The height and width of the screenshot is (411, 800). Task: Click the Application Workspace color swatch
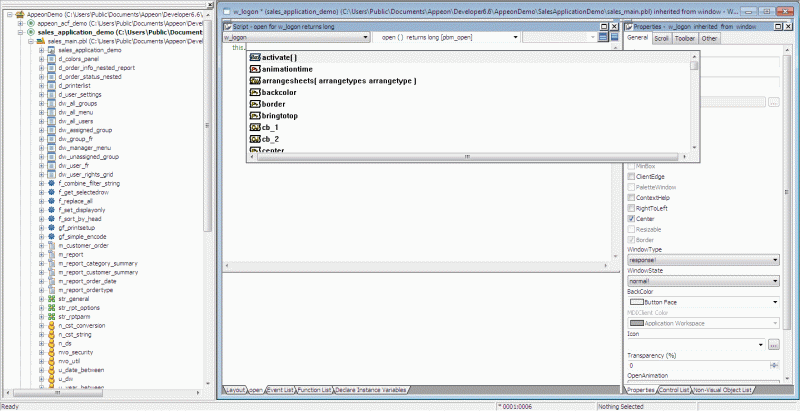coord(637,323)
